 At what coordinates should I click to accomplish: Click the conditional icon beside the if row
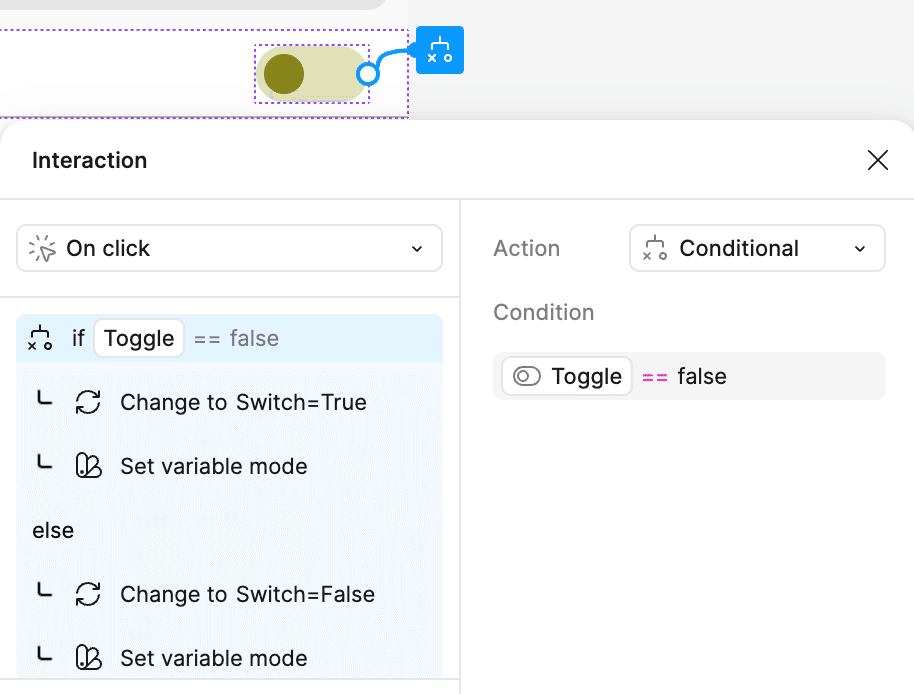[40, 339]
